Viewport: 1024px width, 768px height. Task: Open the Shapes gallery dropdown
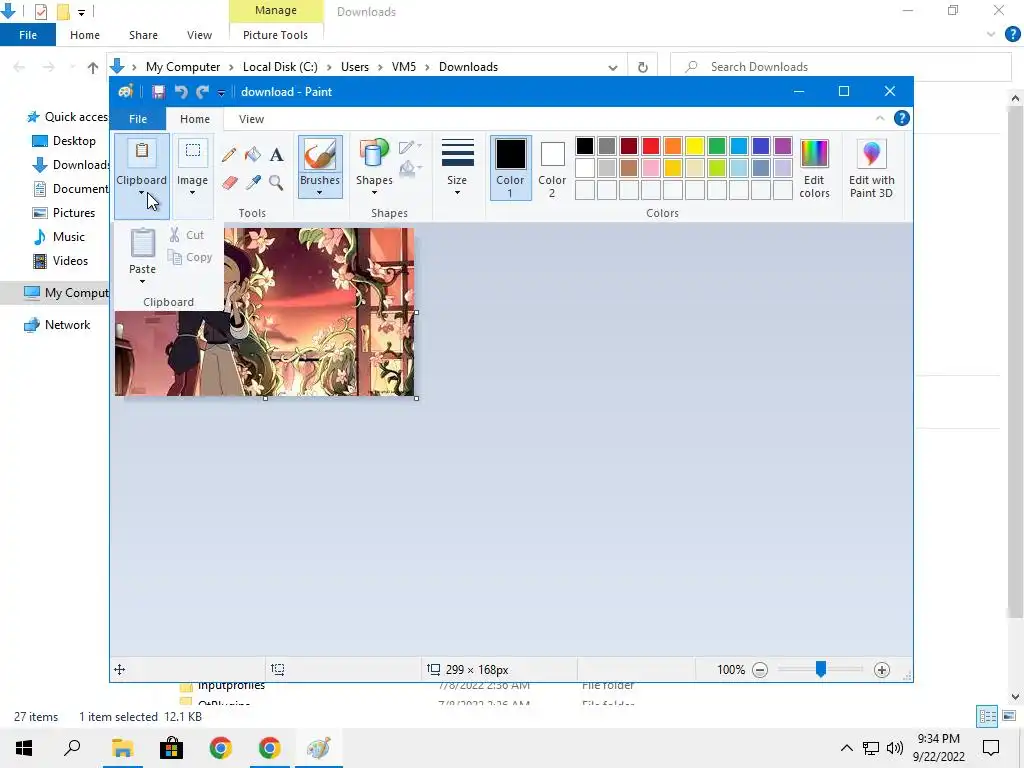click(374, 193)
